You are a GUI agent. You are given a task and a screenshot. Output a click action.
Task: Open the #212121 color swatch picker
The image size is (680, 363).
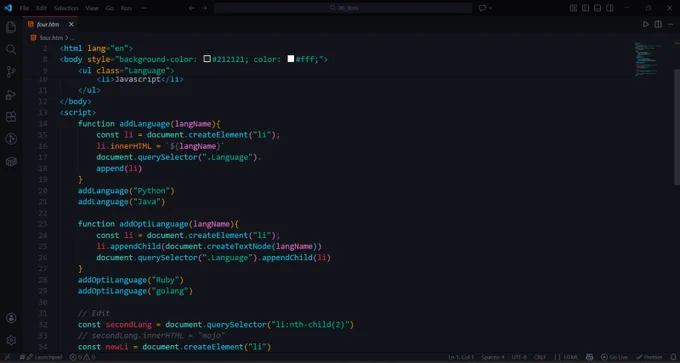coord(207,59)
